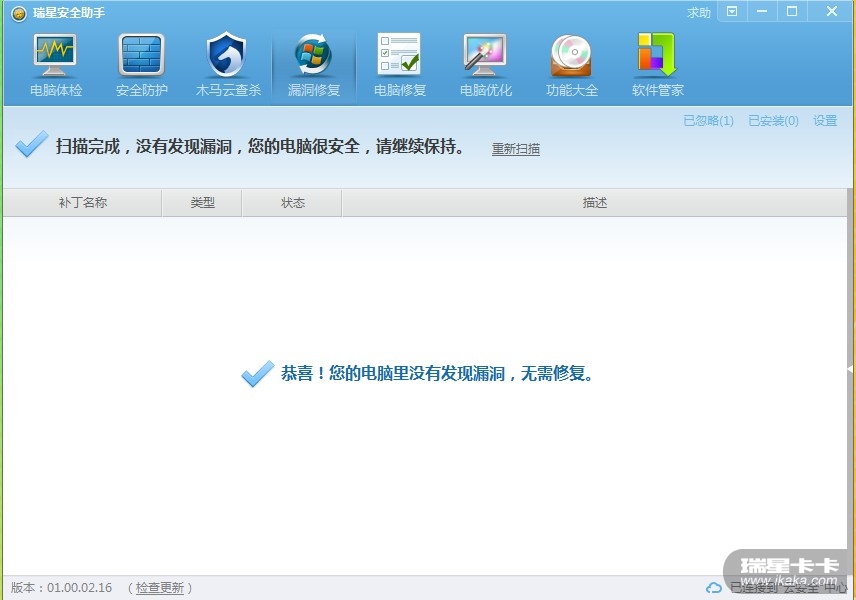Viewport: 856px width, 600px height.
Task: Open the 电脑修复 checklist icon
Action: (400, 54)
